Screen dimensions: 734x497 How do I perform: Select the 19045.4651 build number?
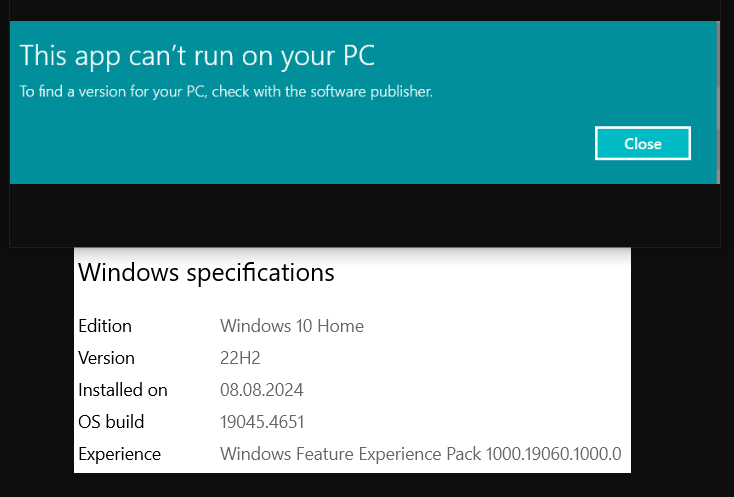coord(262,422)
